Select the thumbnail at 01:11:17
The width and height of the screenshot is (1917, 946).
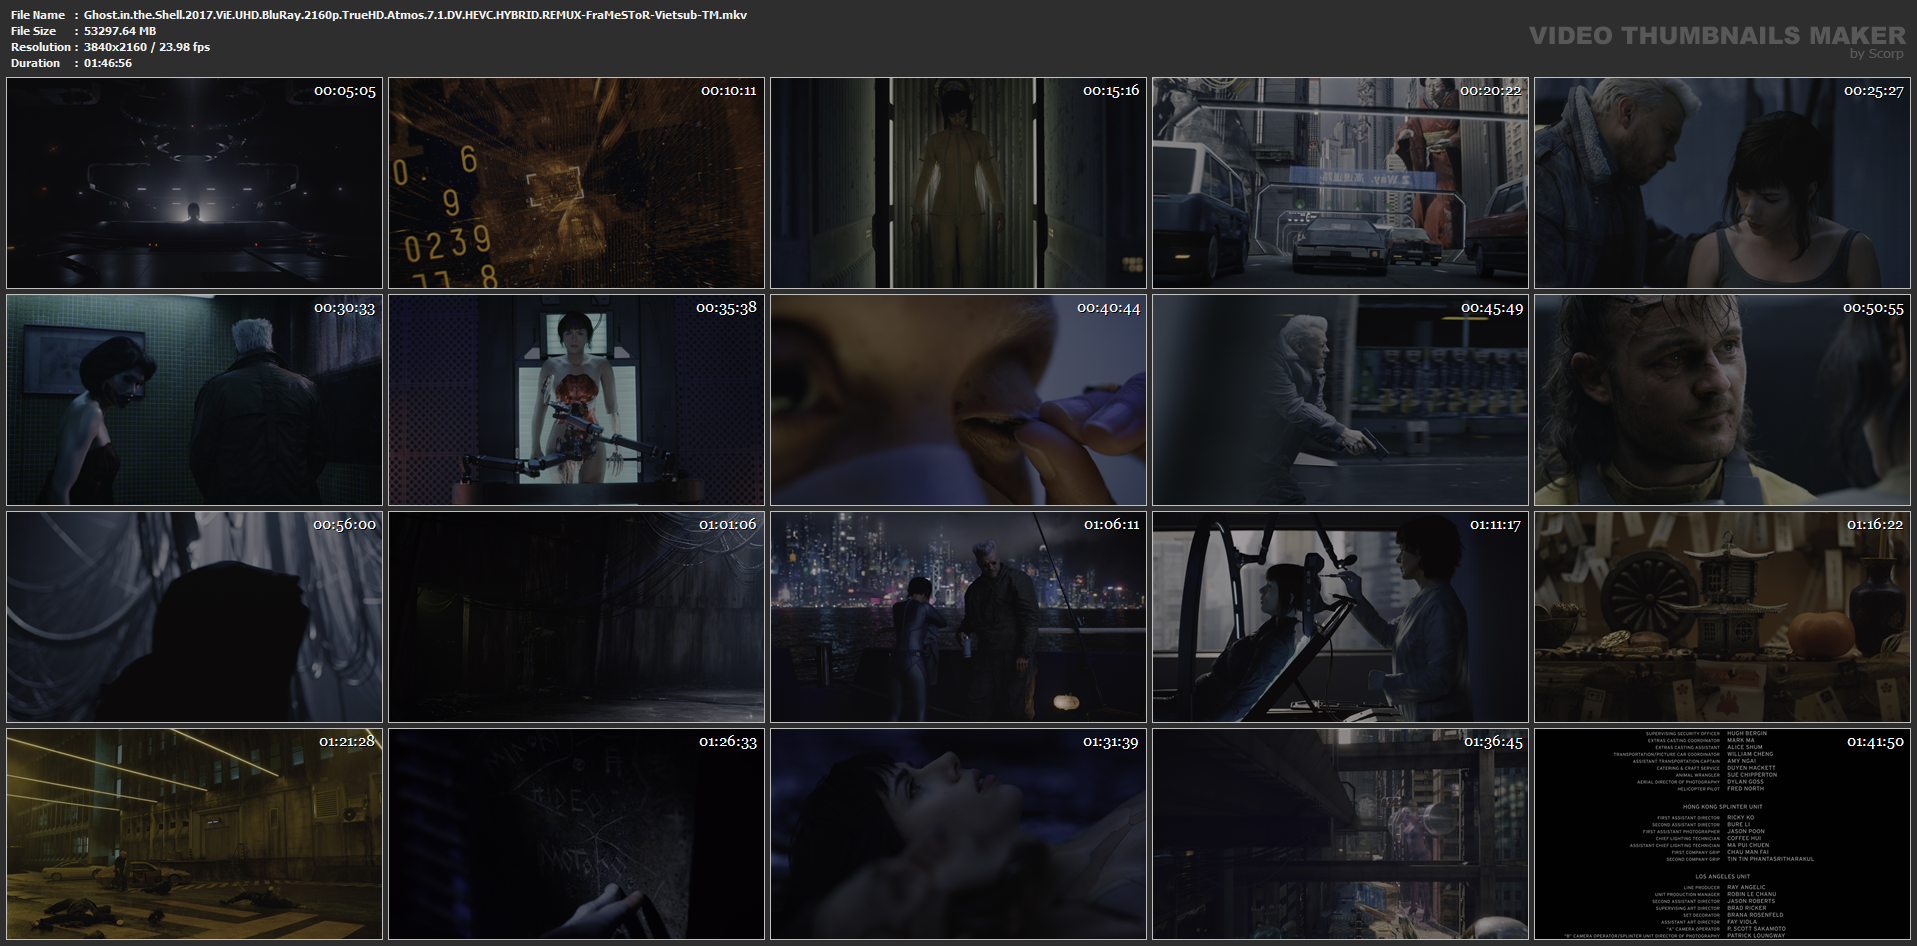(1340, 617)
